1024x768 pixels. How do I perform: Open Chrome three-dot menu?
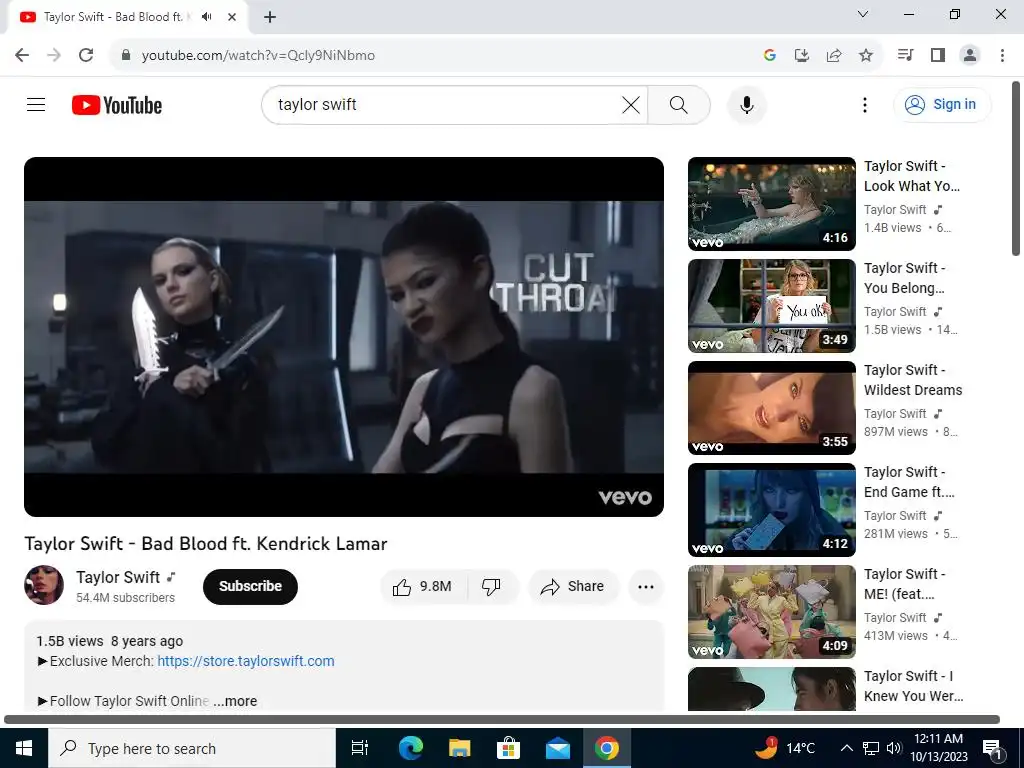click(1002, 55)
